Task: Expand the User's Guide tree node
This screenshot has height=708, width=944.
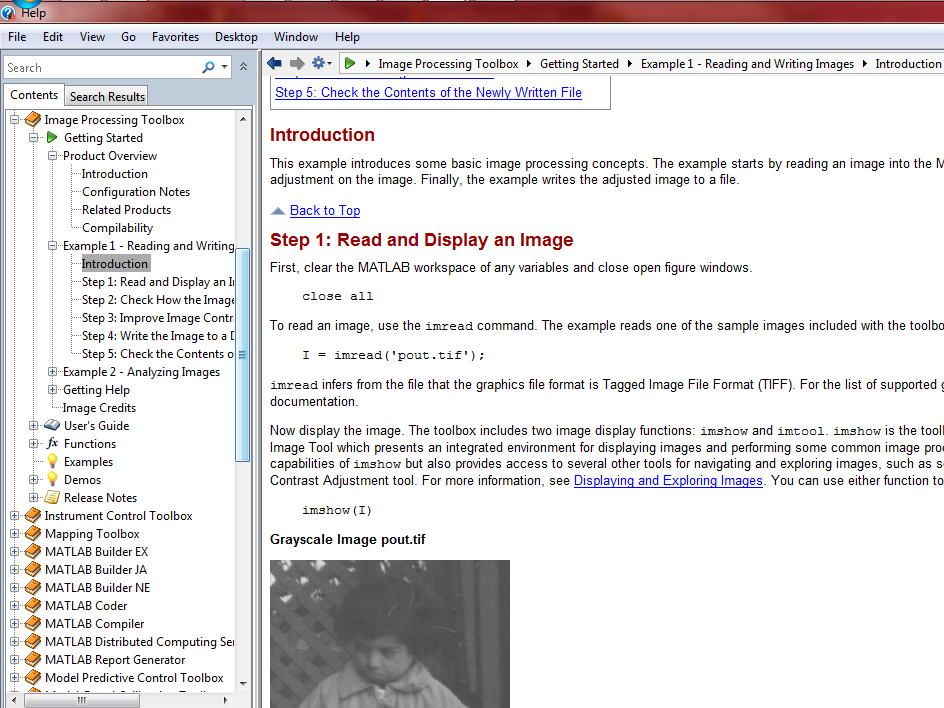Action: [x=34, y=426]
